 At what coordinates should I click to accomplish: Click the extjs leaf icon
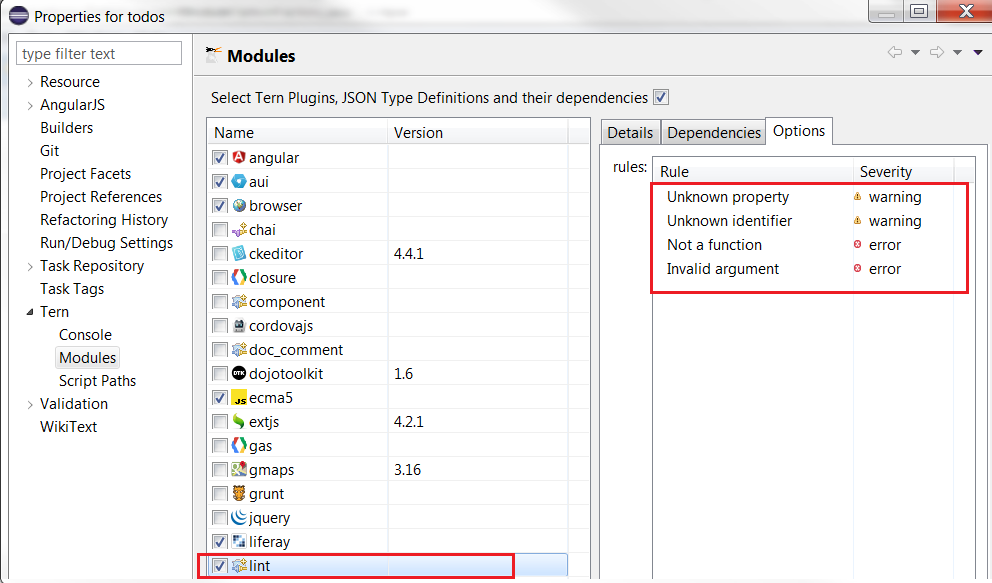tap(239, 422)
